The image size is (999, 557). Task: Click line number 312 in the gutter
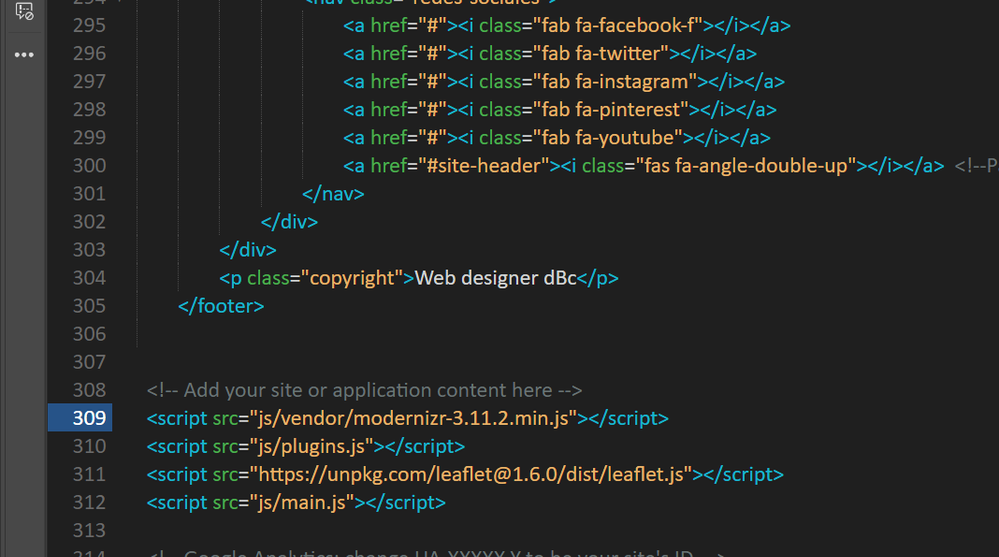[89, 502]
